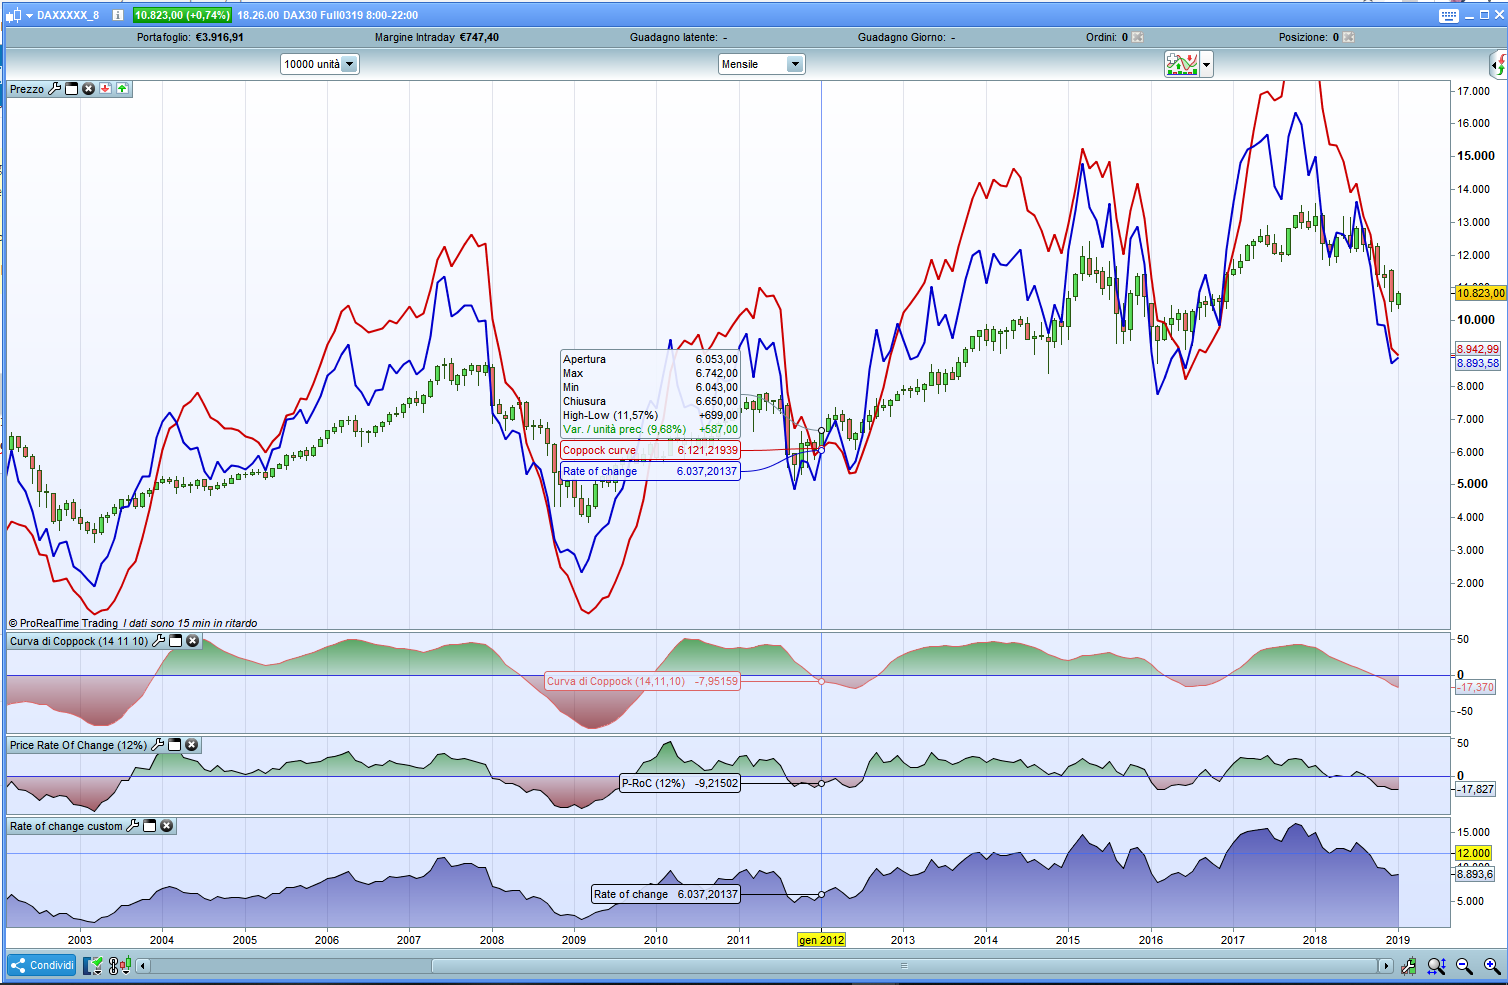Cancel all orders with the Ordini X icon
Image resolution: width=1508 pixels, height=985 pixels.
[x=1138, y=37]
